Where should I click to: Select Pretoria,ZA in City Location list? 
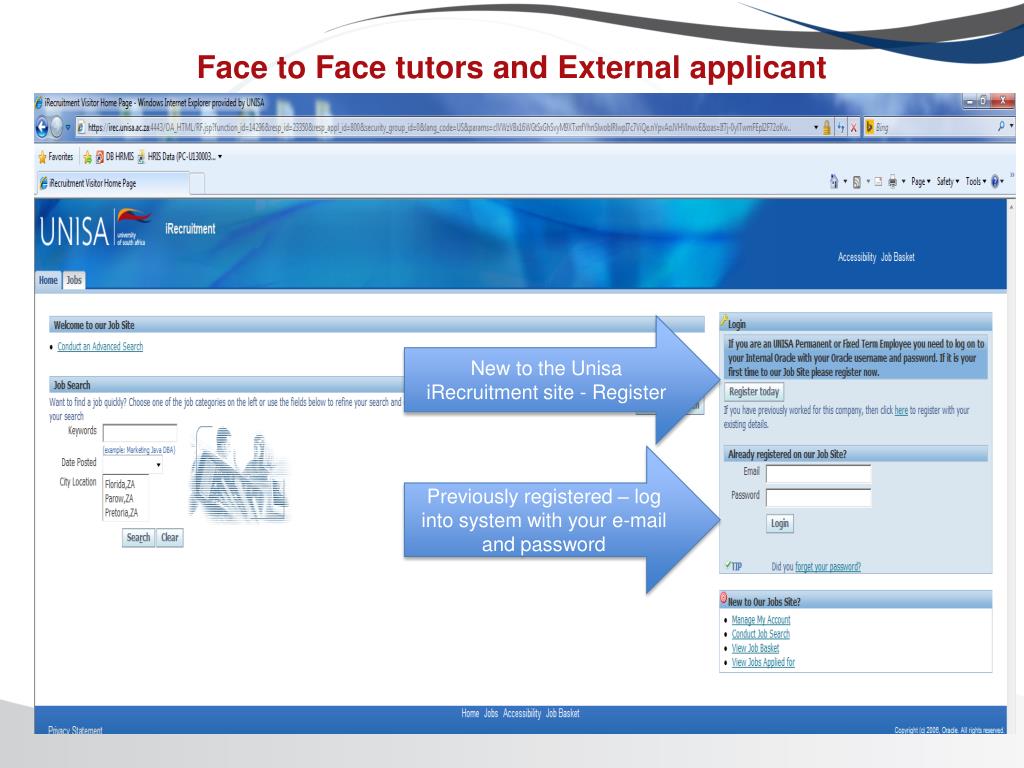121,513
